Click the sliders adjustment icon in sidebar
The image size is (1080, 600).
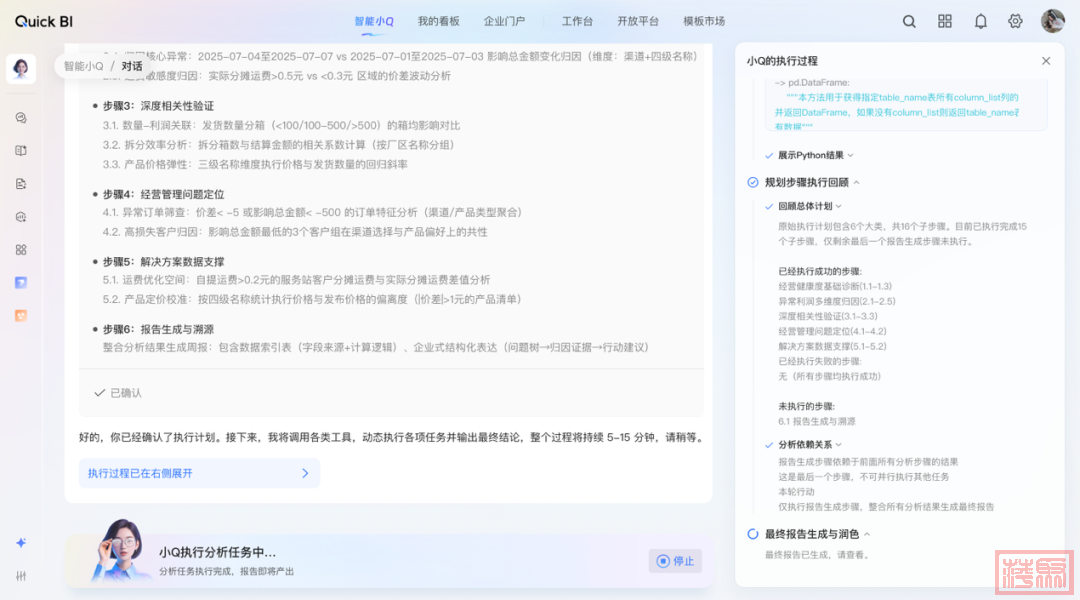(21, 575)
